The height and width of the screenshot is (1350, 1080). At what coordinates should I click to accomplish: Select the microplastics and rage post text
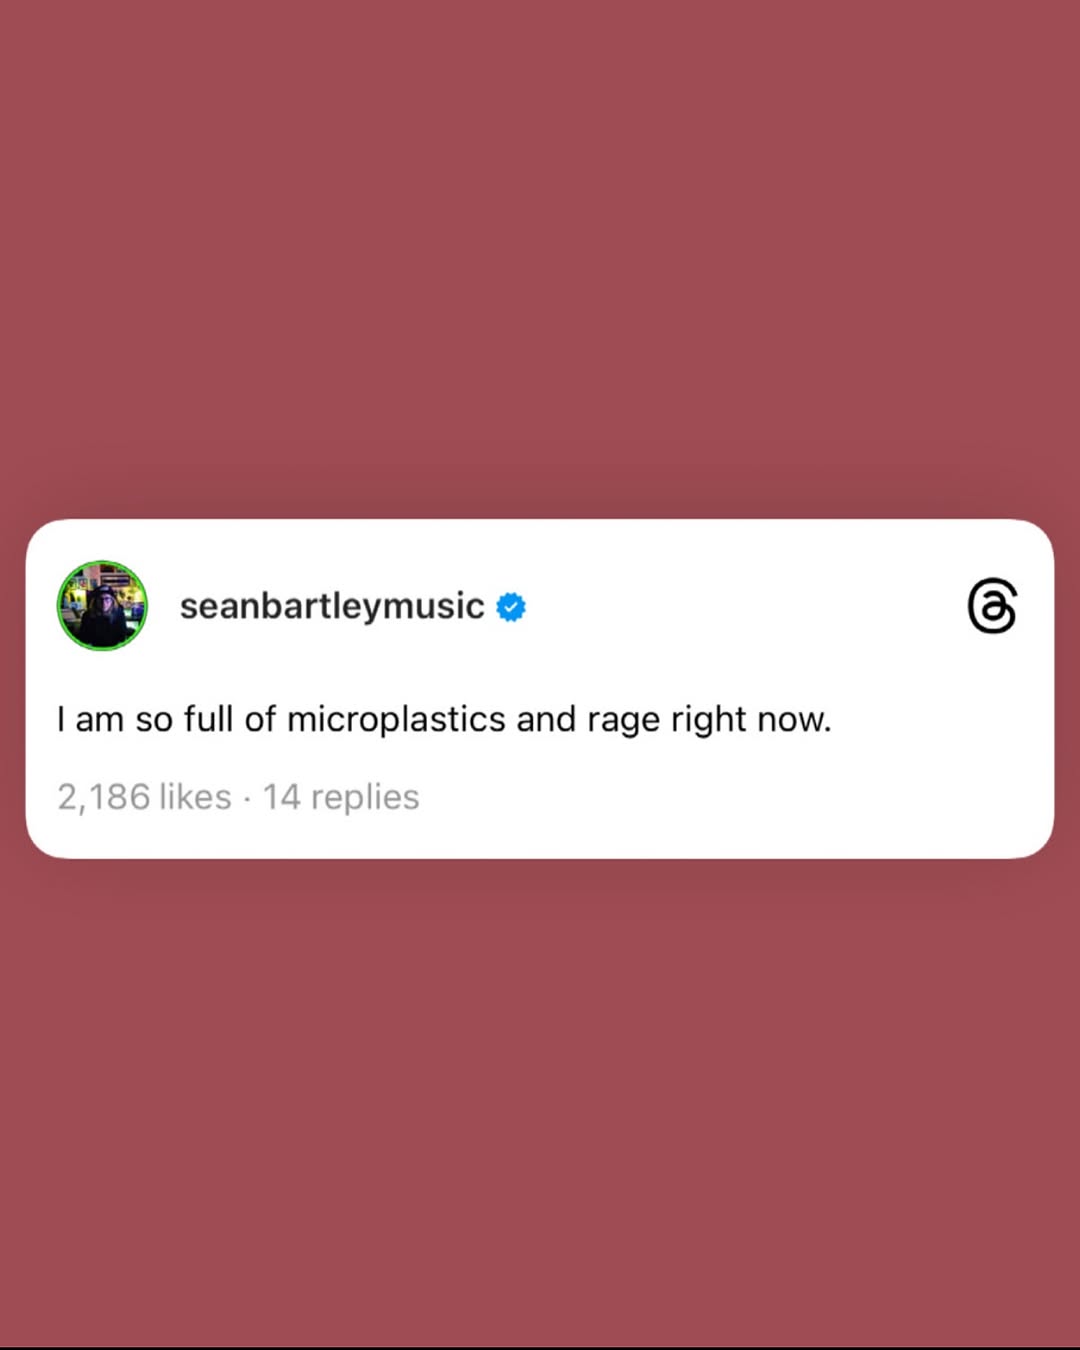[x=444, y=719]
